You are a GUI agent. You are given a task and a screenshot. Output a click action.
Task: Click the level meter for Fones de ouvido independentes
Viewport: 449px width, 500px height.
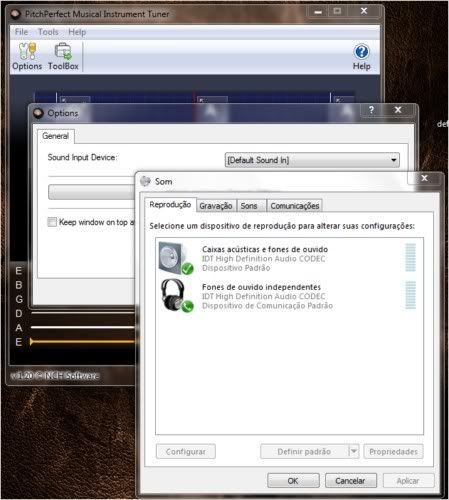tap(410, 295)
